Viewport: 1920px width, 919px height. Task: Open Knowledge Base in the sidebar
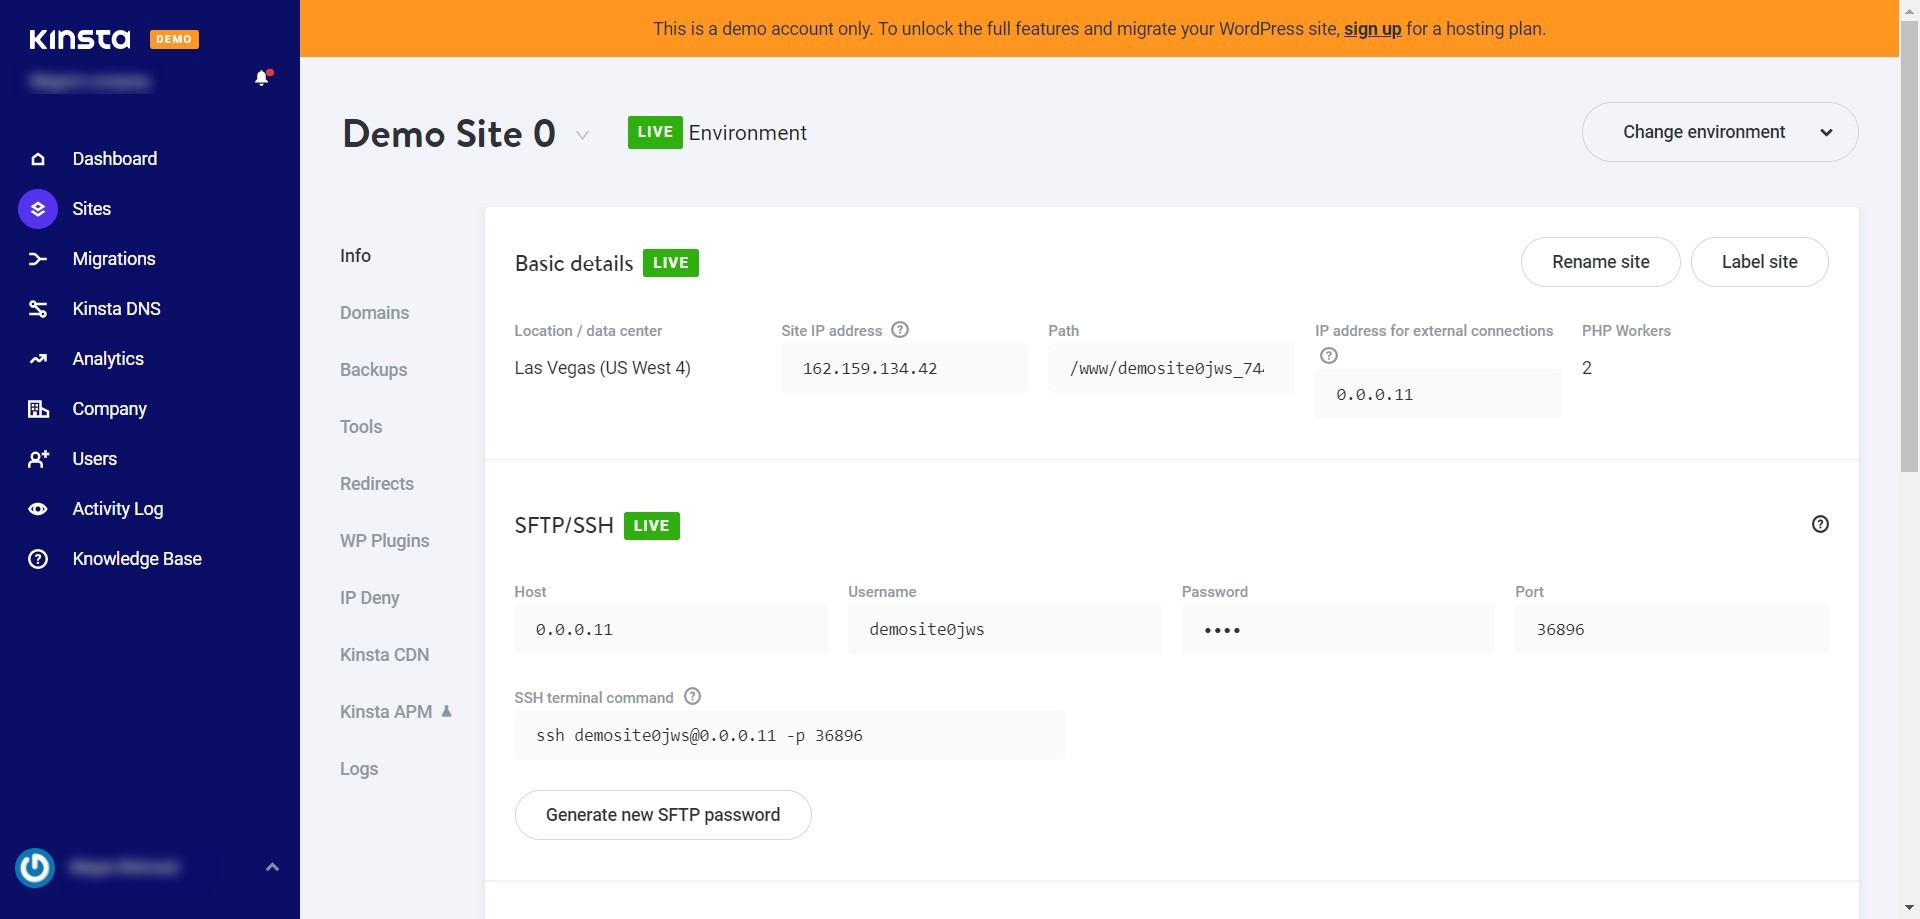[x=137, y=559]
